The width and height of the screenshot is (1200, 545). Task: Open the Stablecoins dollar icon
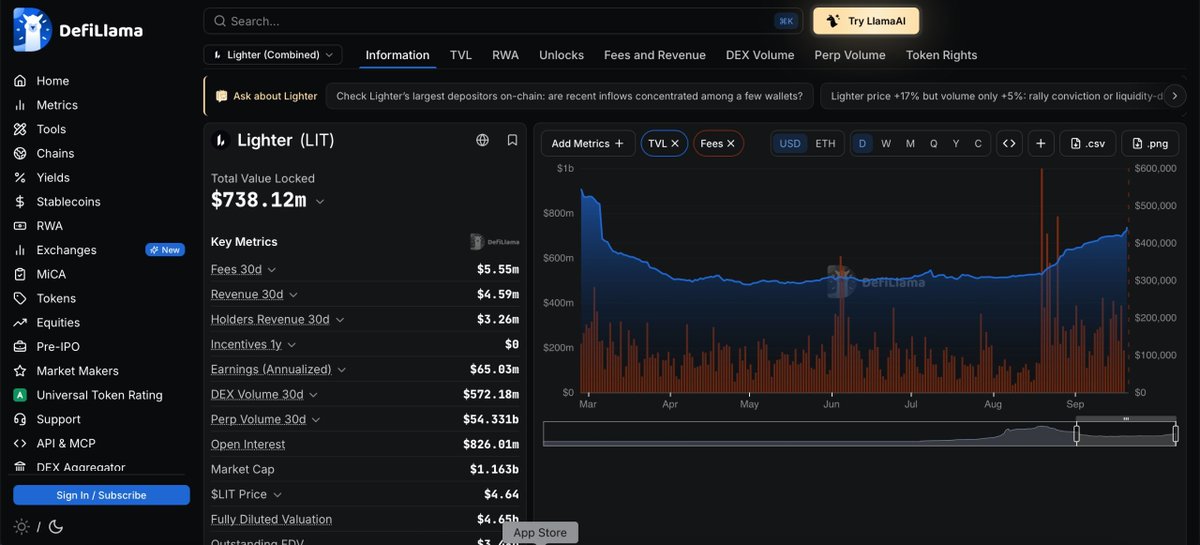pos(19,202)
